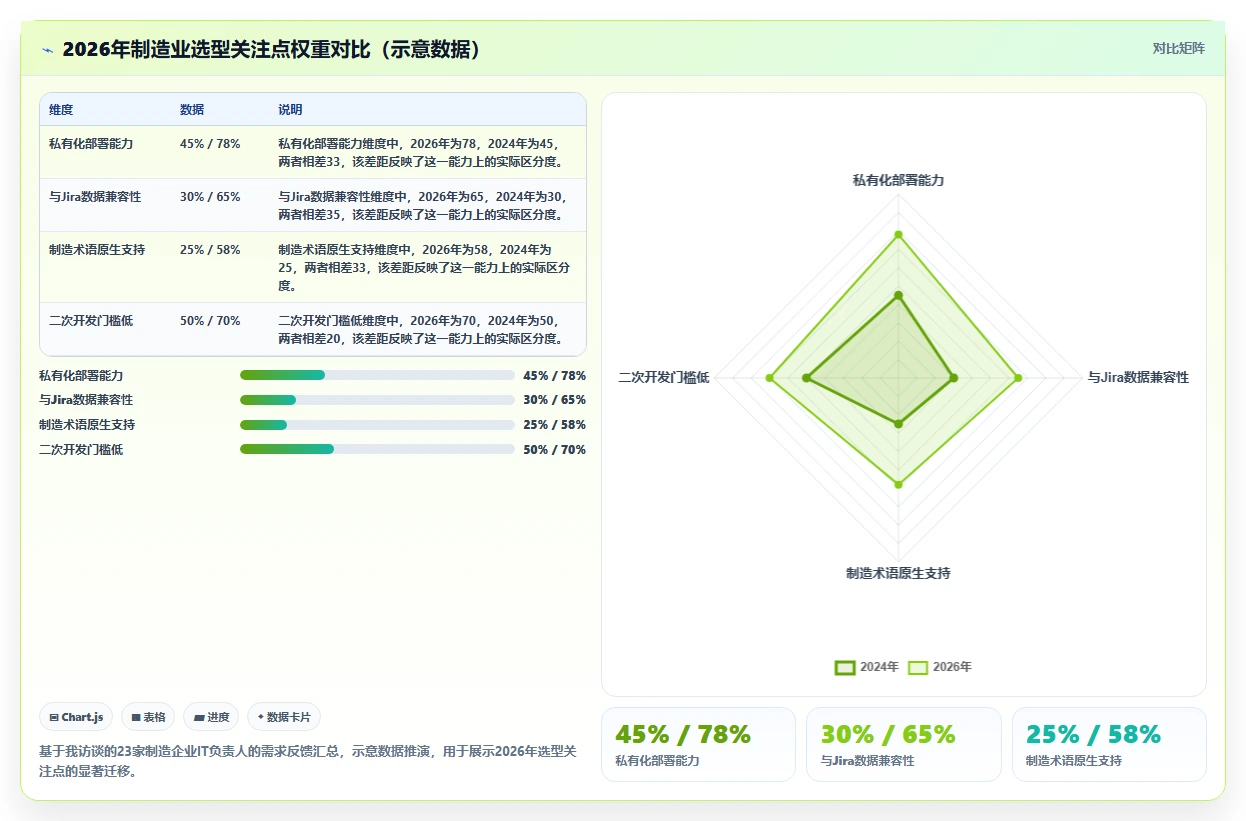This screenshot has width=1246, height=821.
Task: Select the 表格 chip
Action: pos(148,717)
